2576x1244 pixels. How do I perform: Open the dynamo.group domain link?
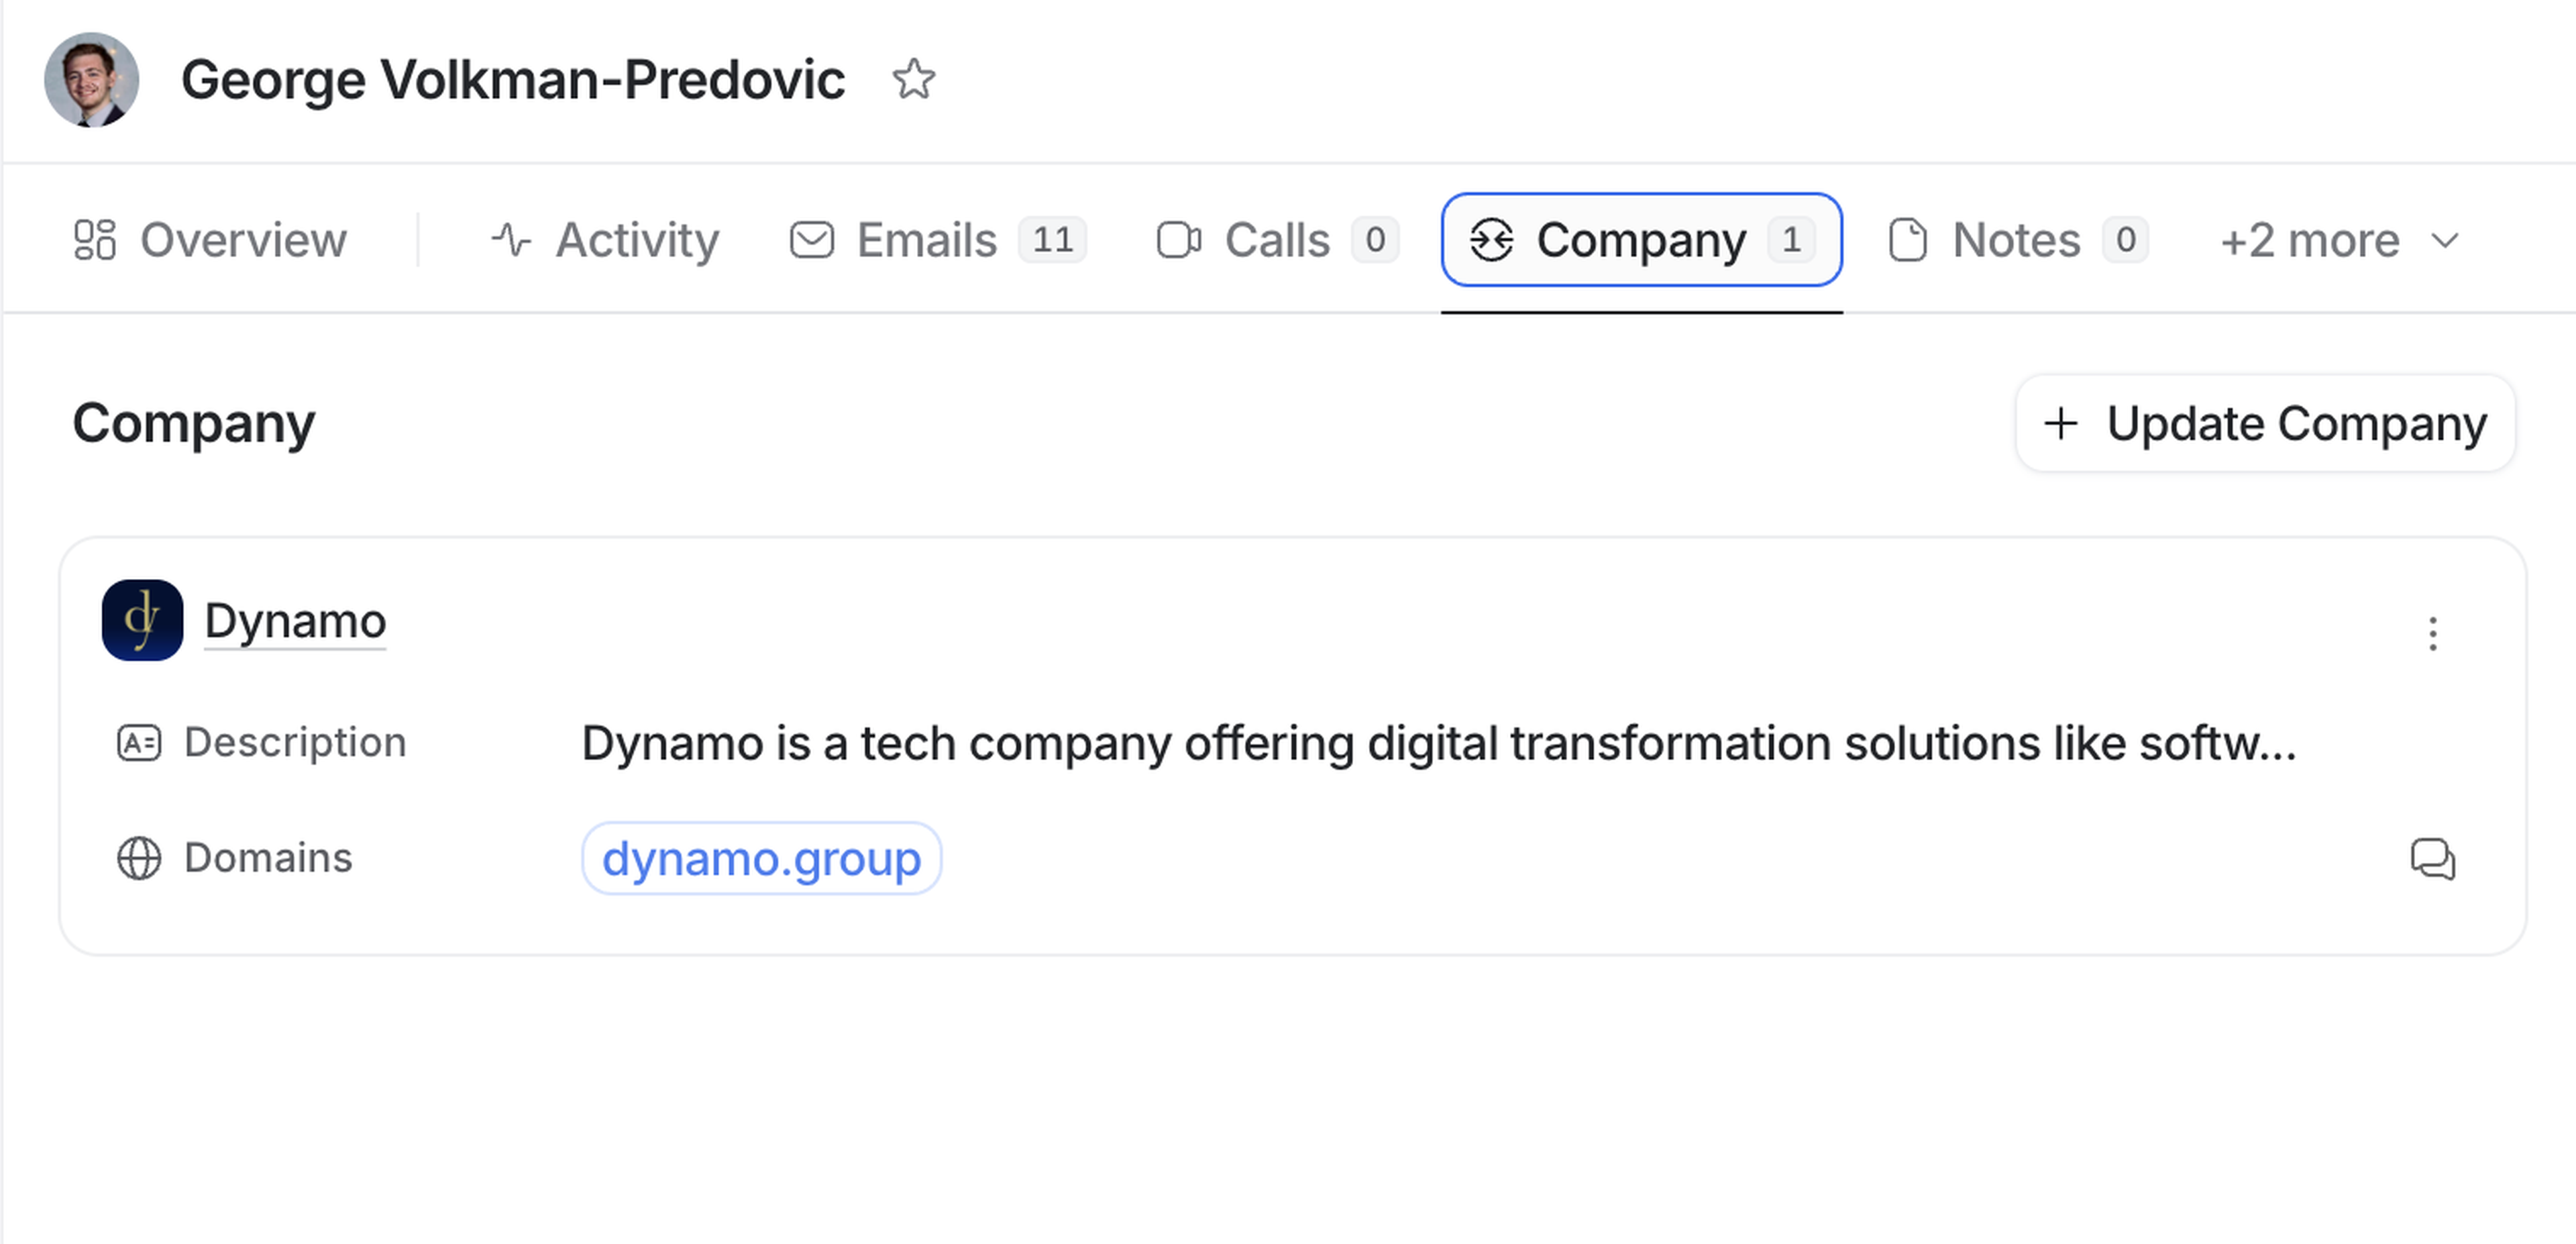pos(761,858)
